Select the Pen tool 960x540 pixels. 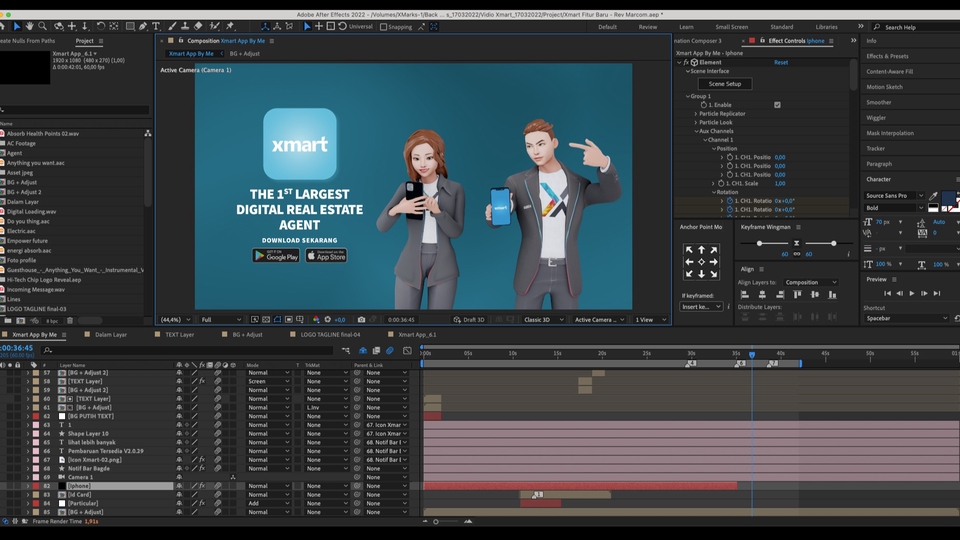[143, 26]
